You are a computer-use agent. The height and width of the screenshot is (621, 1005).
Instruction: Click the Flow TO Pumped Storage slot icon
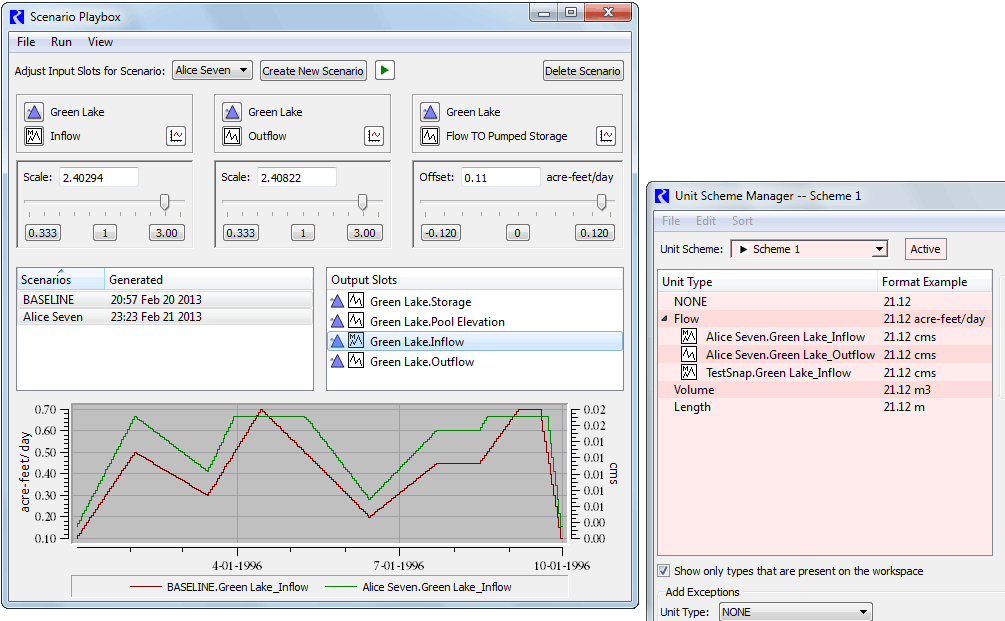430,136
